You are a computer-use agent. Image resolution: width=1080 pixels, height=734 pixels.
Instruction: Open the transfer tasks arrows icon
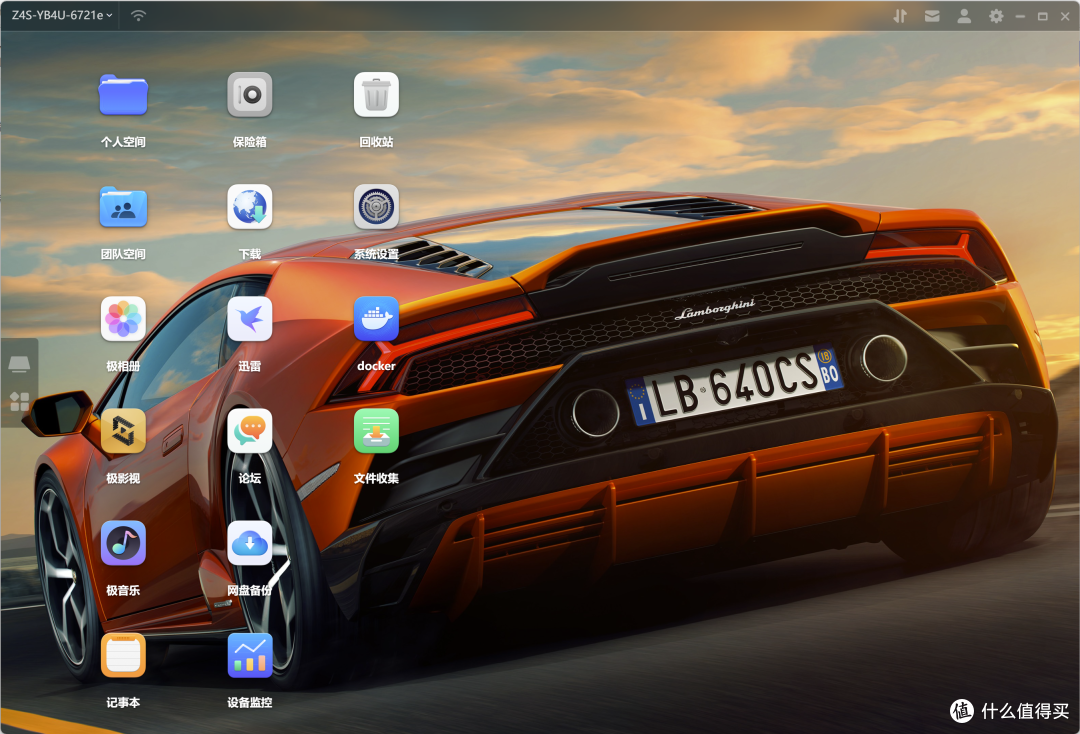[x=900, y=16]
